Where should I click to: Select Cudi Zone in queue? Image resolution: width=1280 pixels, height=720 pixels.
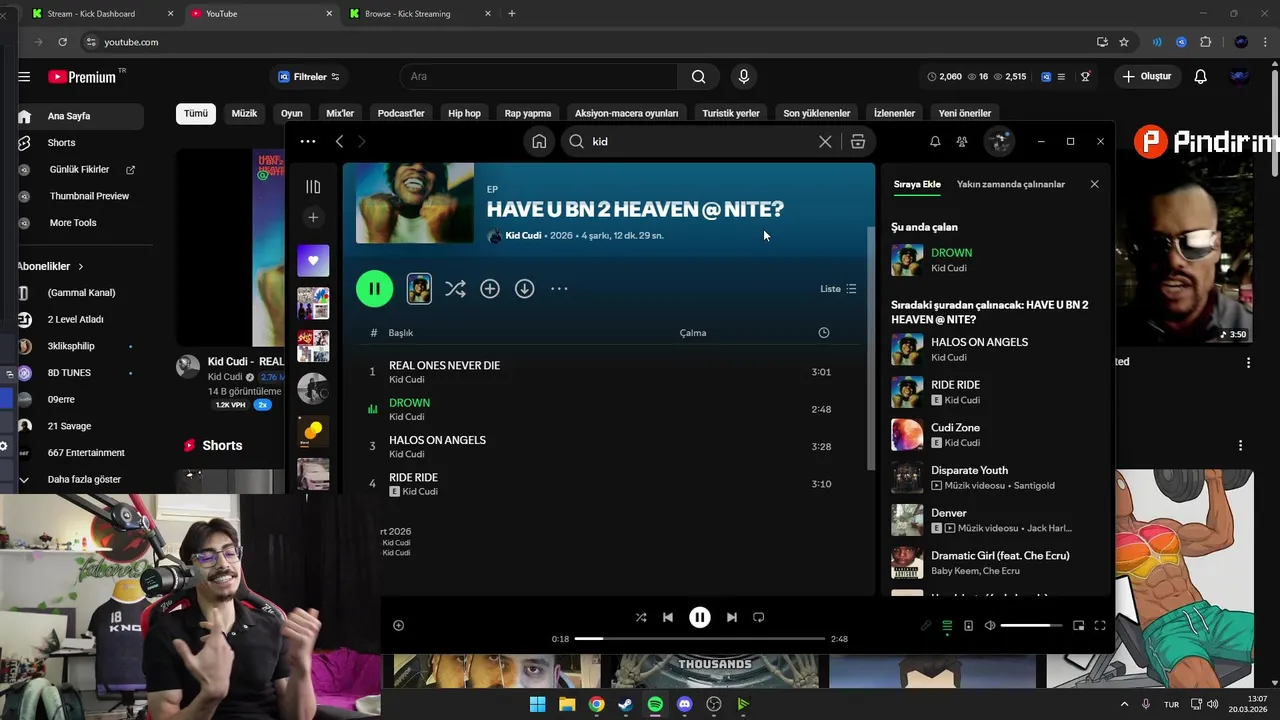pyautogui.click(x=996, y=435)
